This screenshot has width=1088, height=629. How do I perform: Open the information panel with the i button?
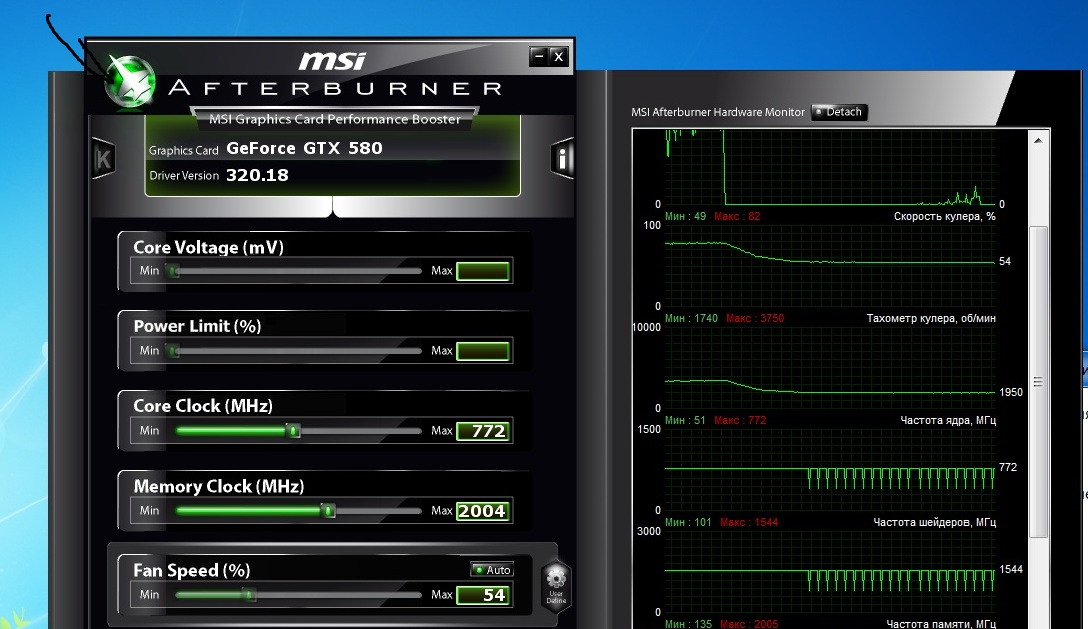[563, 159]
